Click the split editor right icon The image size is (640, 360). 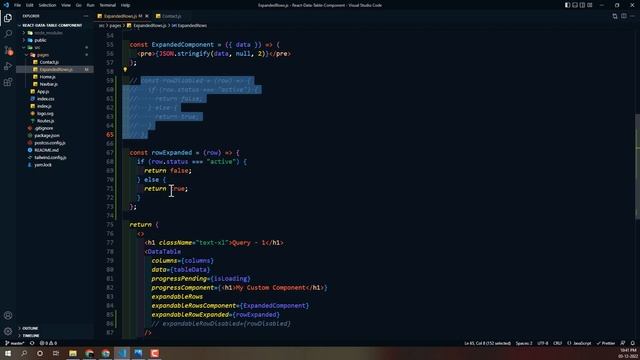point(624,16)
